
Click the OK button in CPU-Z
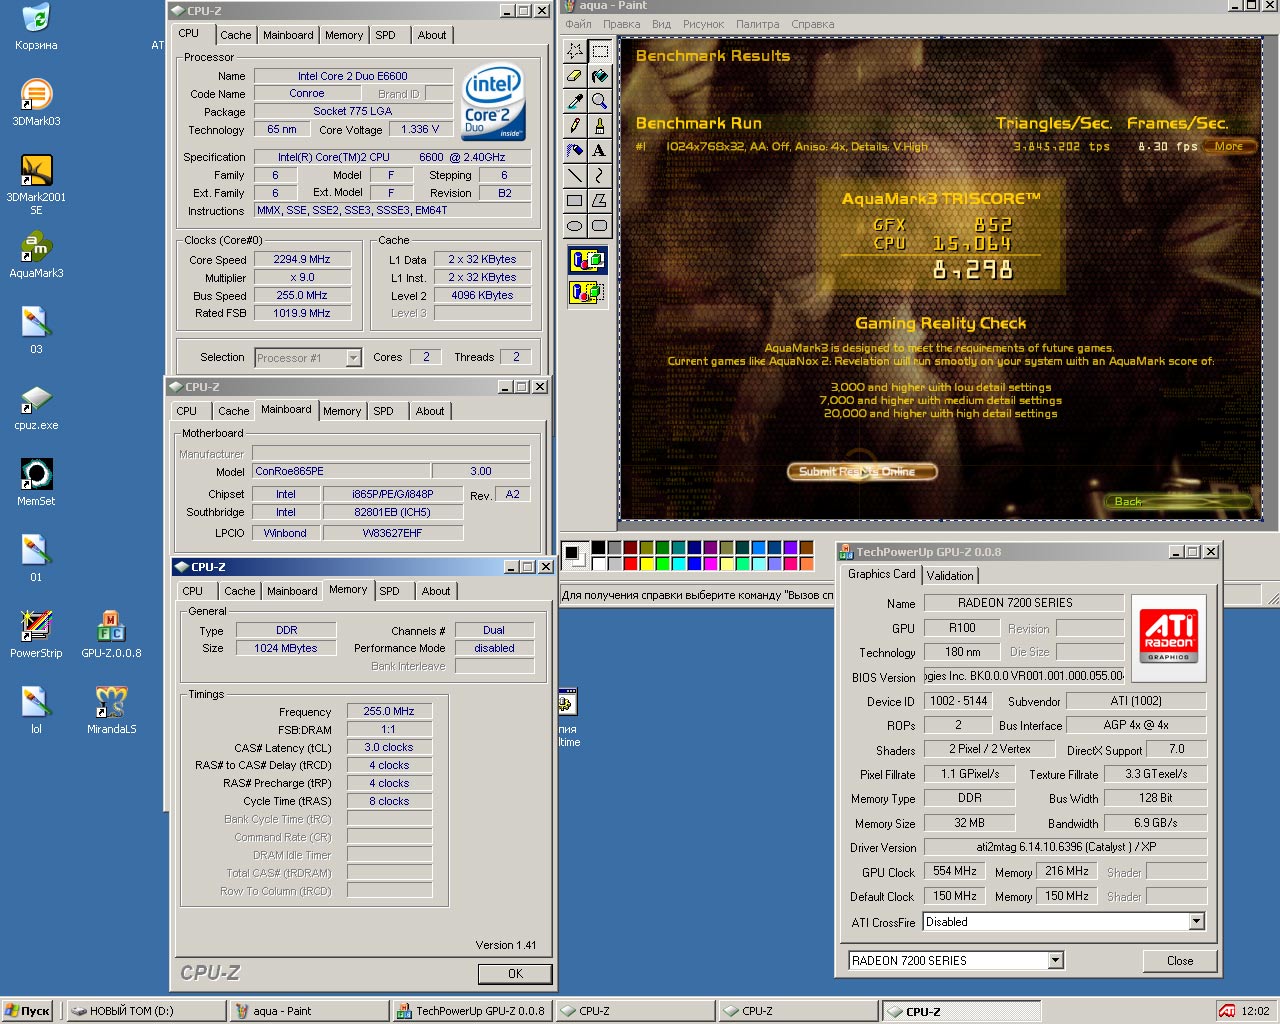515,973
